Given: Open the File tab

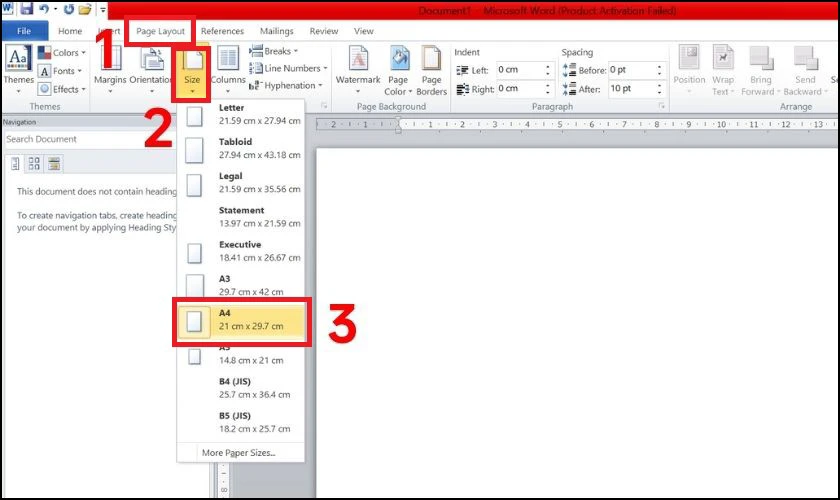Looking at the screenshot, I should pyautogui.click(x=24, y=31).
